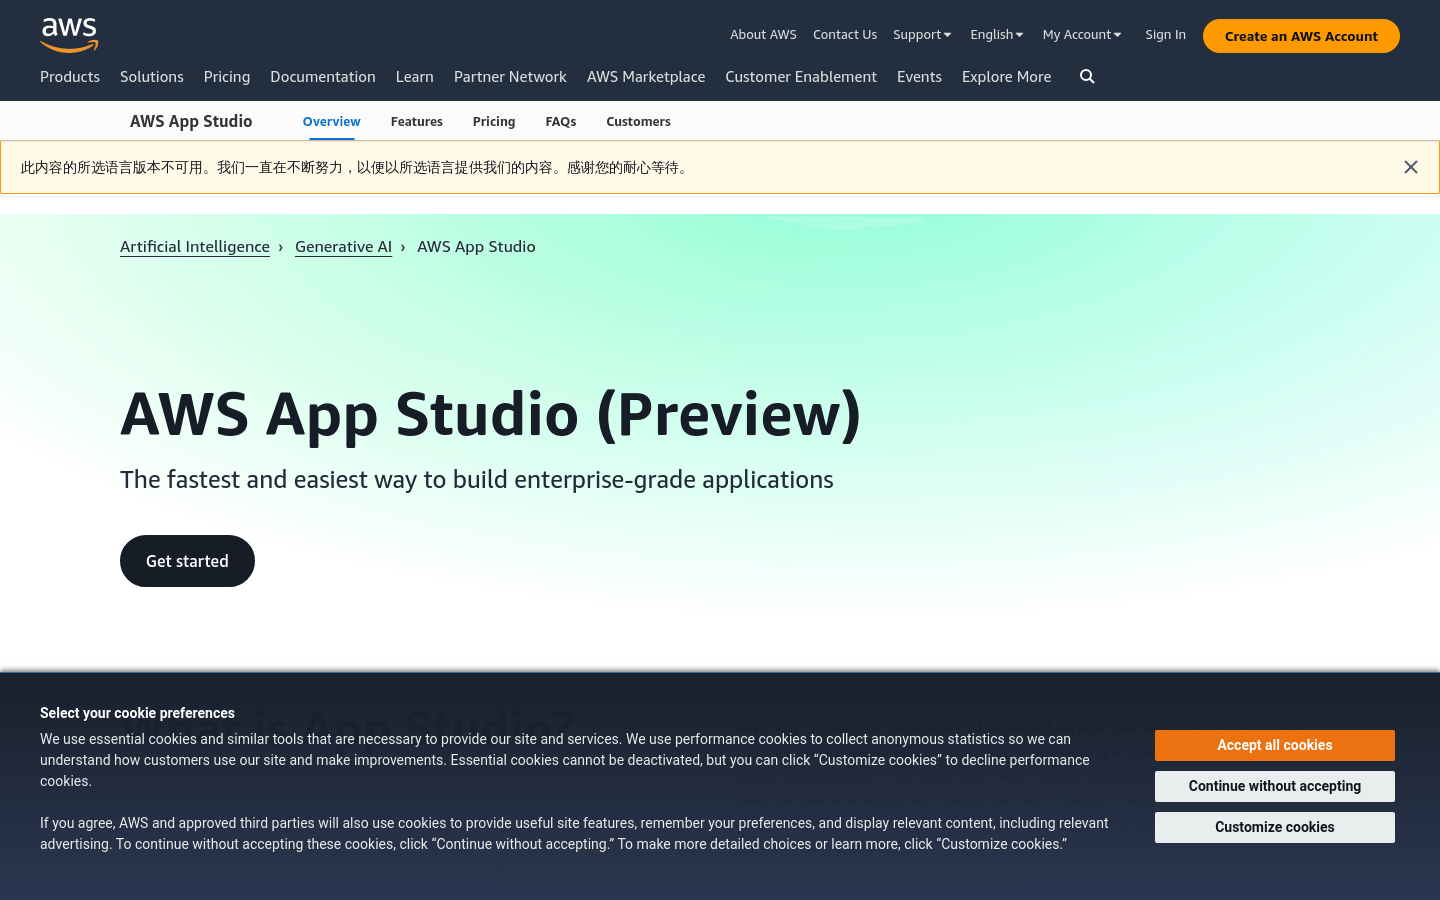
Task: Open AWS Marketplace menu item
Action: coord(646,77)
